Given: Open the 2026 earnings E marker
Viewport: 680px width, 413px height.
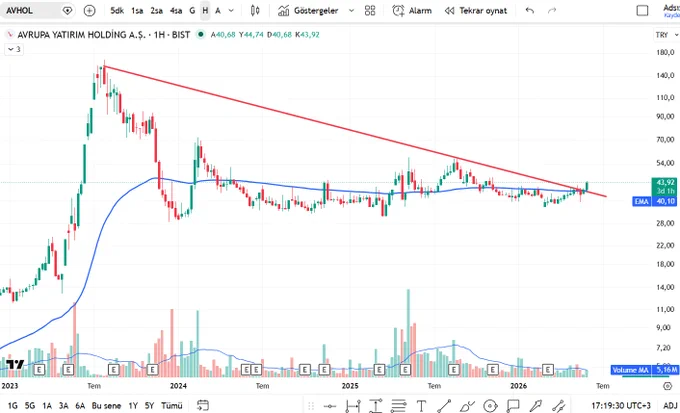Looking at the screenshot, I should pos(548,370).
